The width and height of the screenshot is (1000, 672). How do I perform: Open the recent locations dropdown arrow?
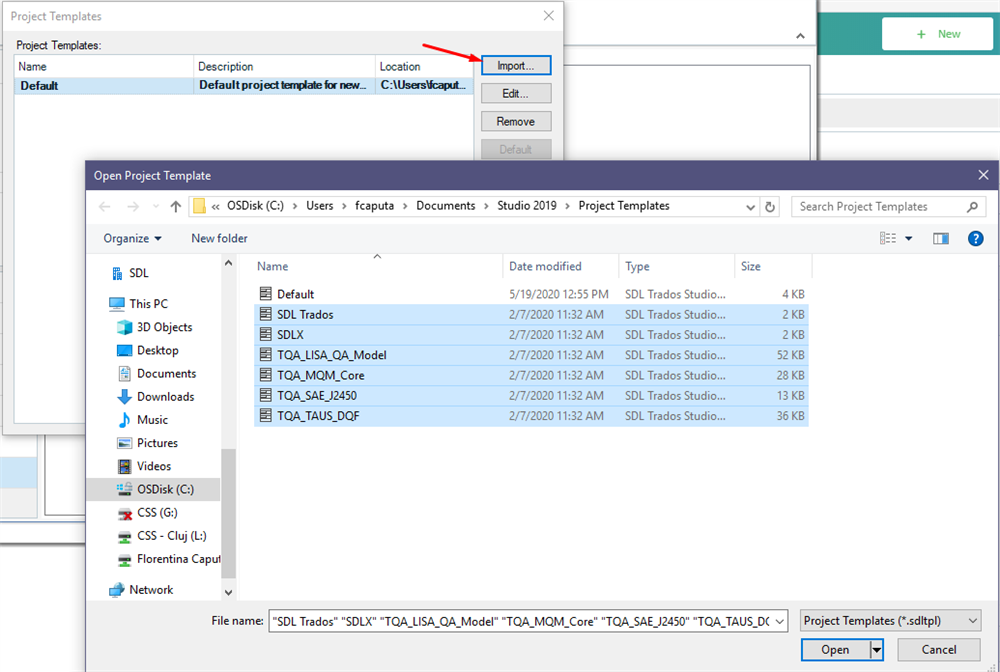coord(156,206)
